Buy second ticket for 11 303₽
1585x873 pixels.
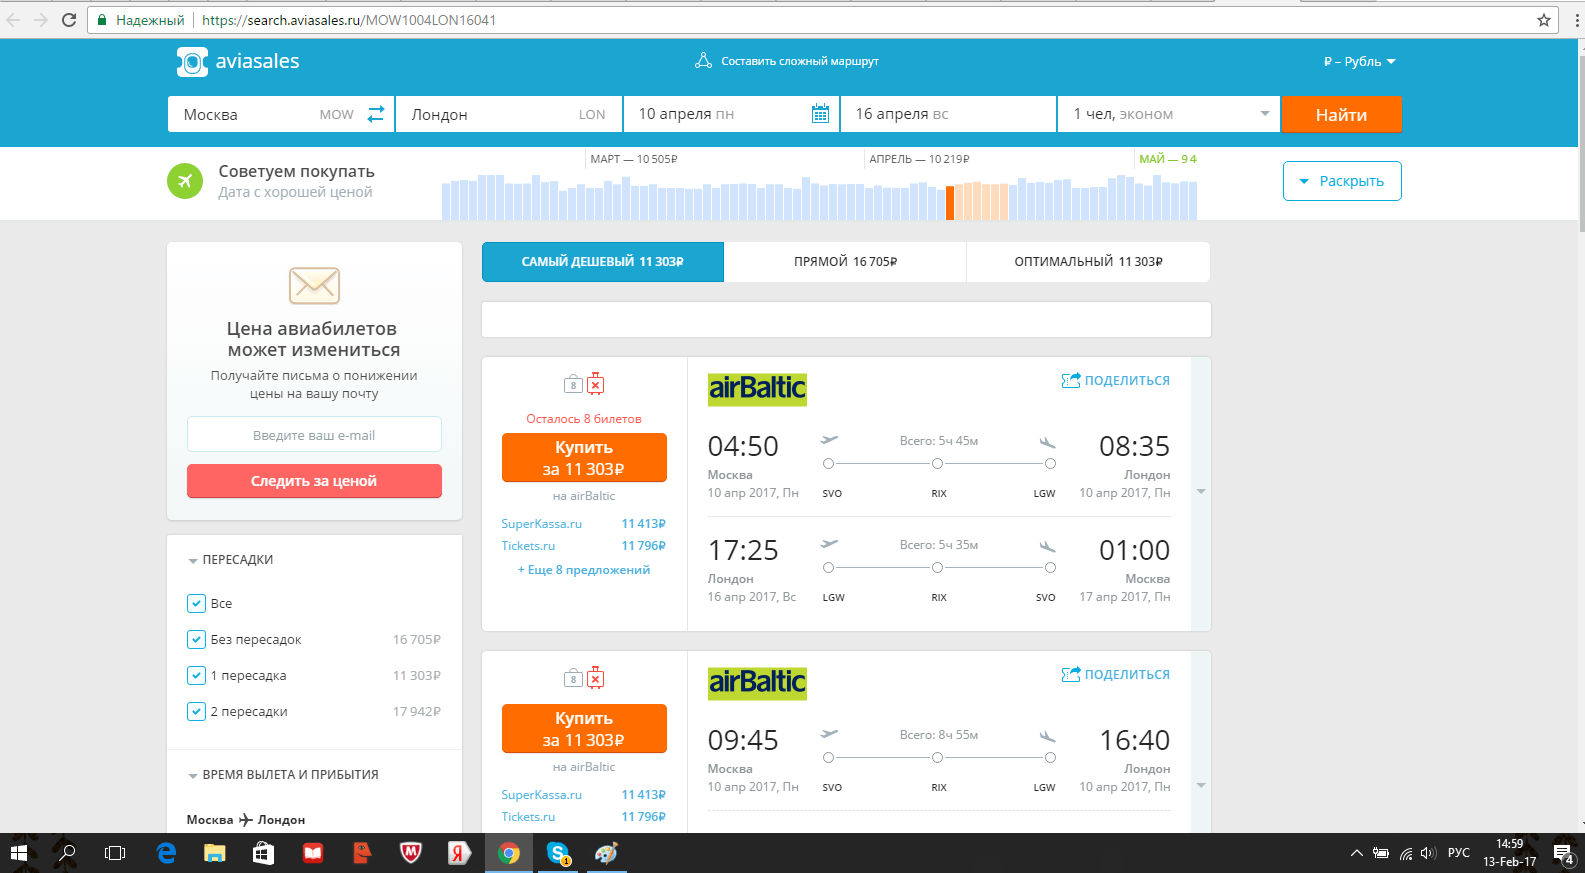584,729
